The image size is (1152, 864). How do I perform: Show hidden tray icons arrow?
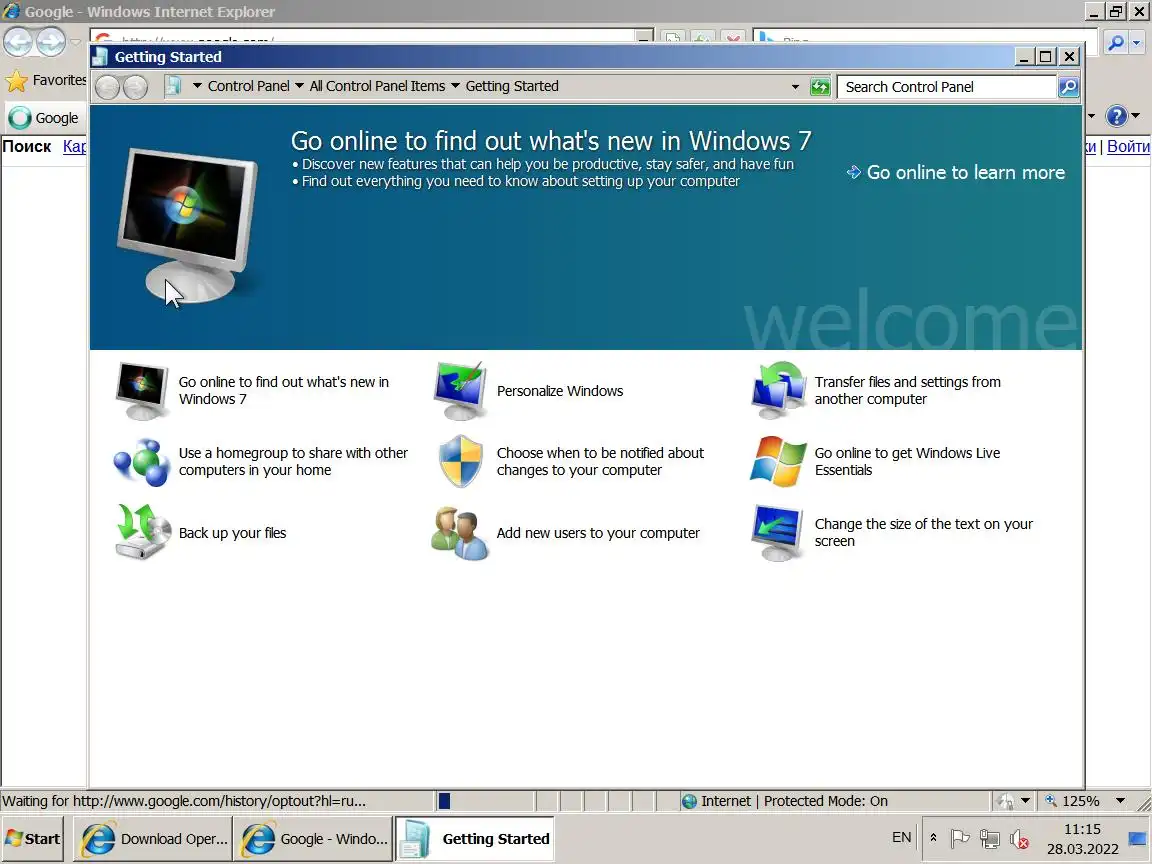coord(933,838)
